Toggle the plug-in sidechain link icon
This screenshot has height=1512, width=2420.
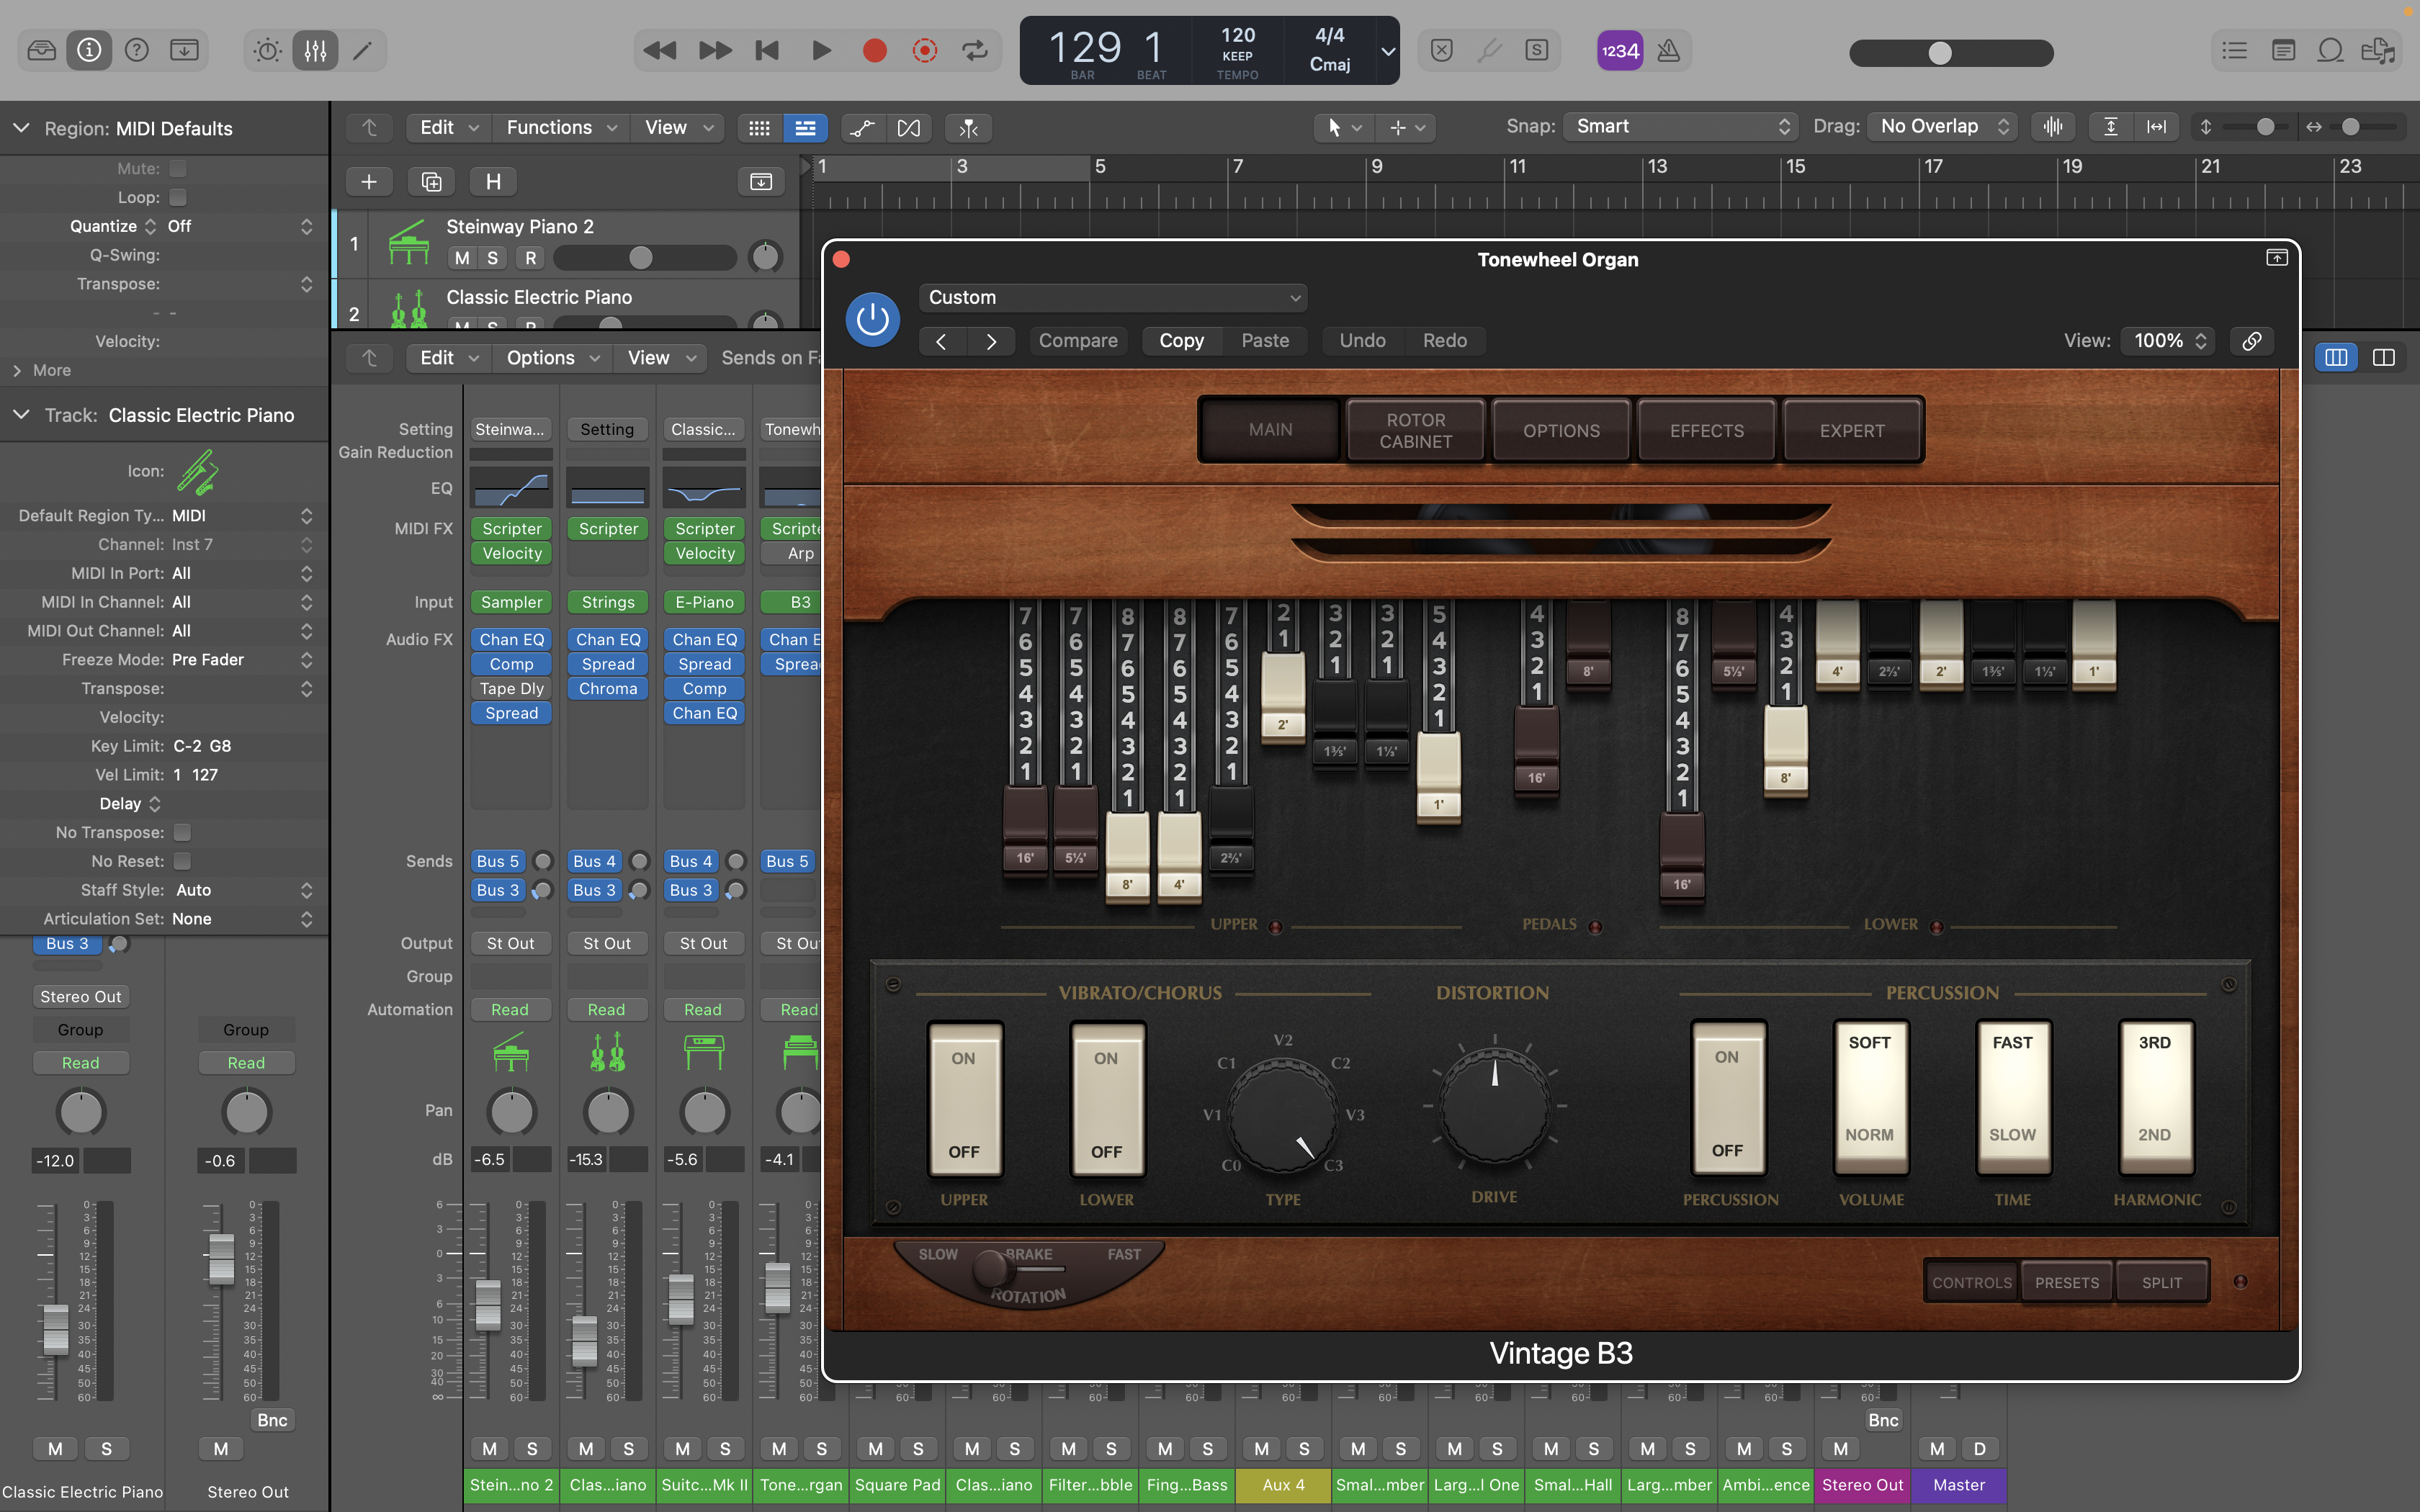(2252, 341)
